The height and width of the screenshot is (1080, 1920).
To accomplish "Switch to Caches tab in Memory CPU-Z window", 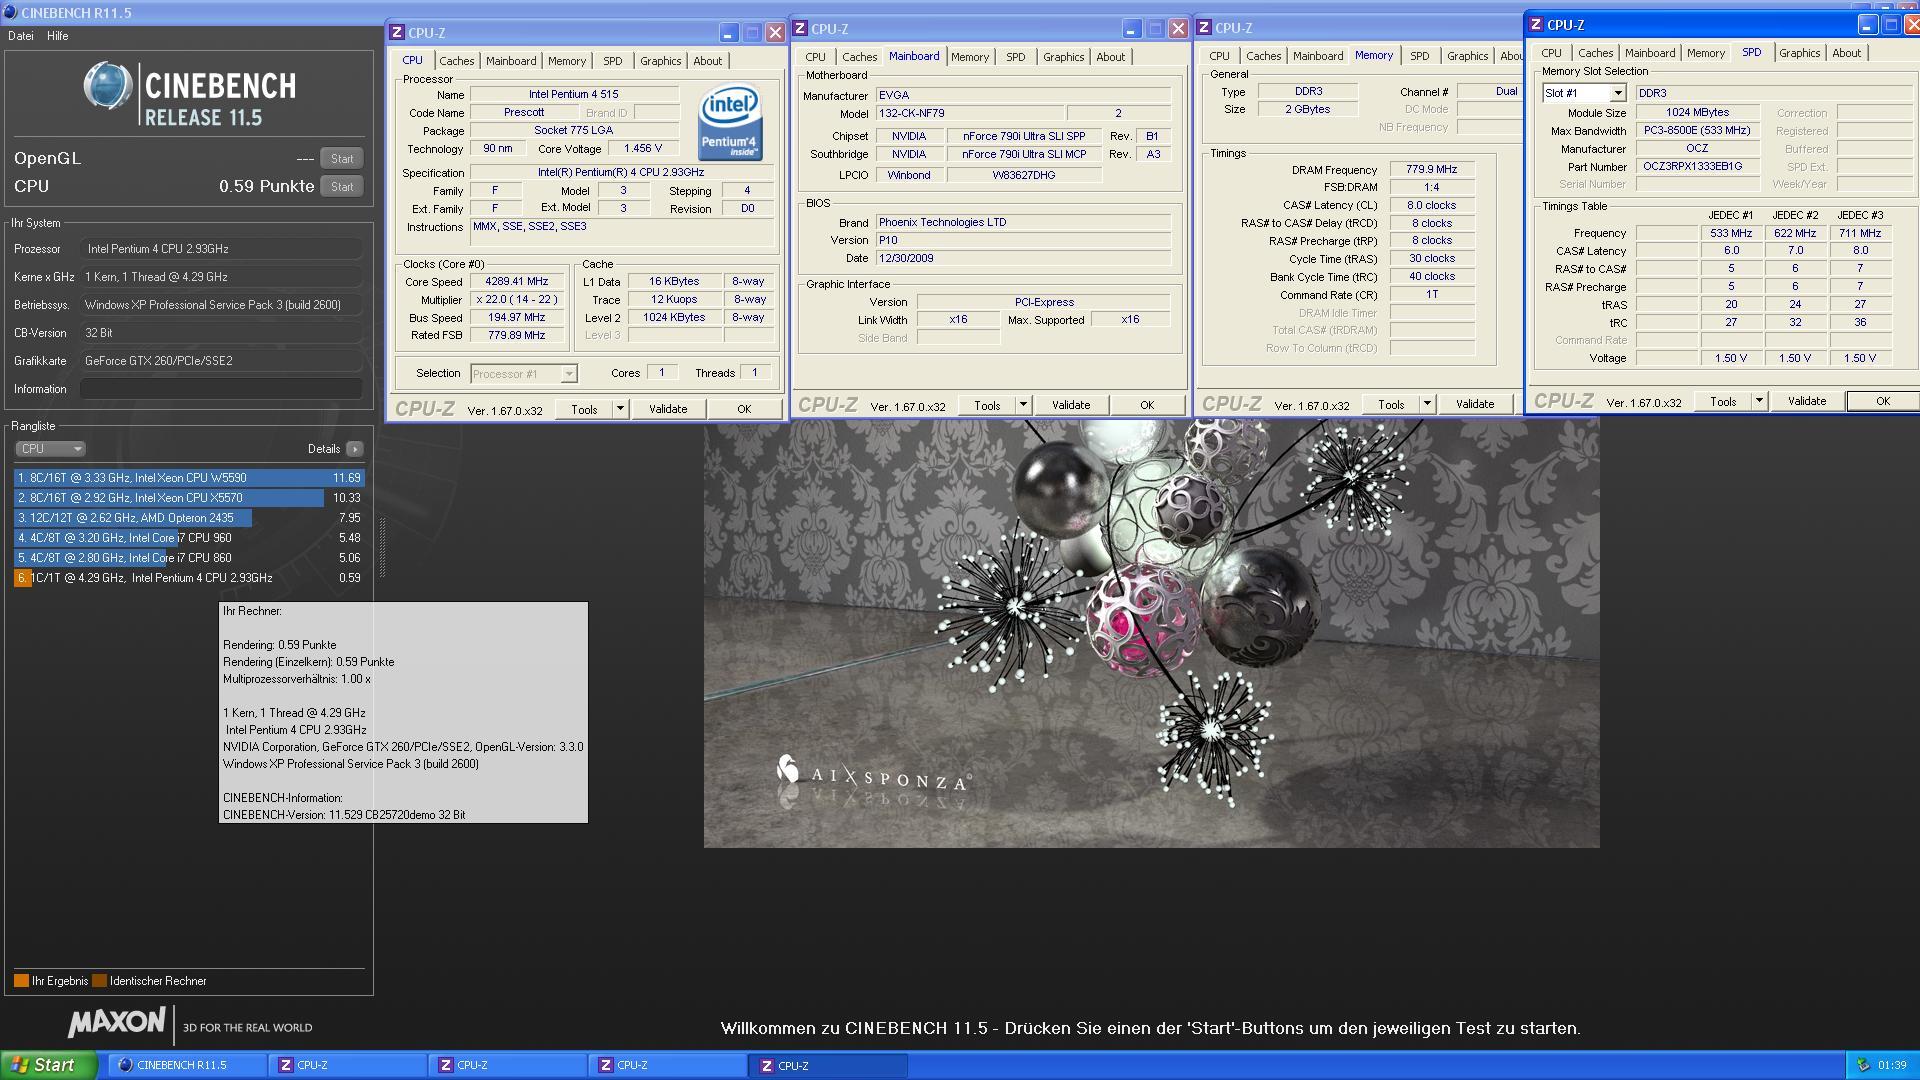I will pyautogui.click(x=1263, y=56).
